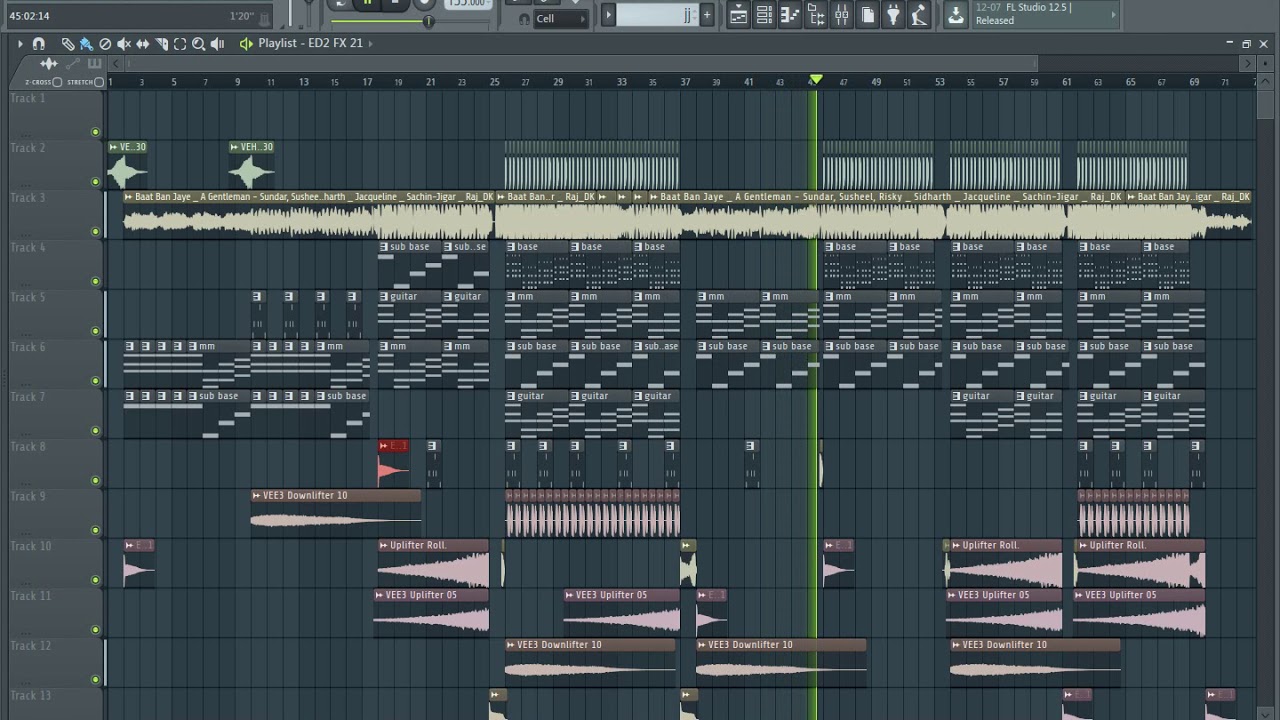
Task: Mute Track 1 with its green light
Action: [x=96, y=132]
